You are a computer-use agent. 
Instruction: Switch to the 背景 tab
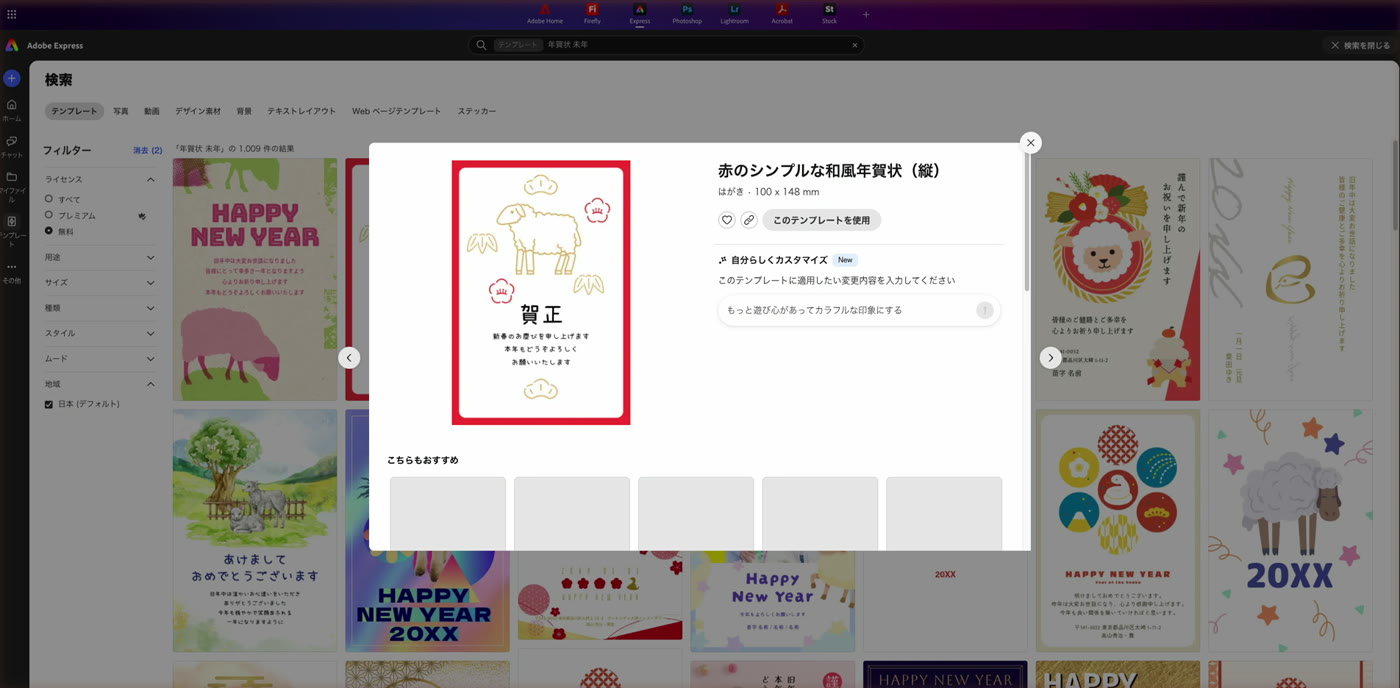click(x=244, y=111)
